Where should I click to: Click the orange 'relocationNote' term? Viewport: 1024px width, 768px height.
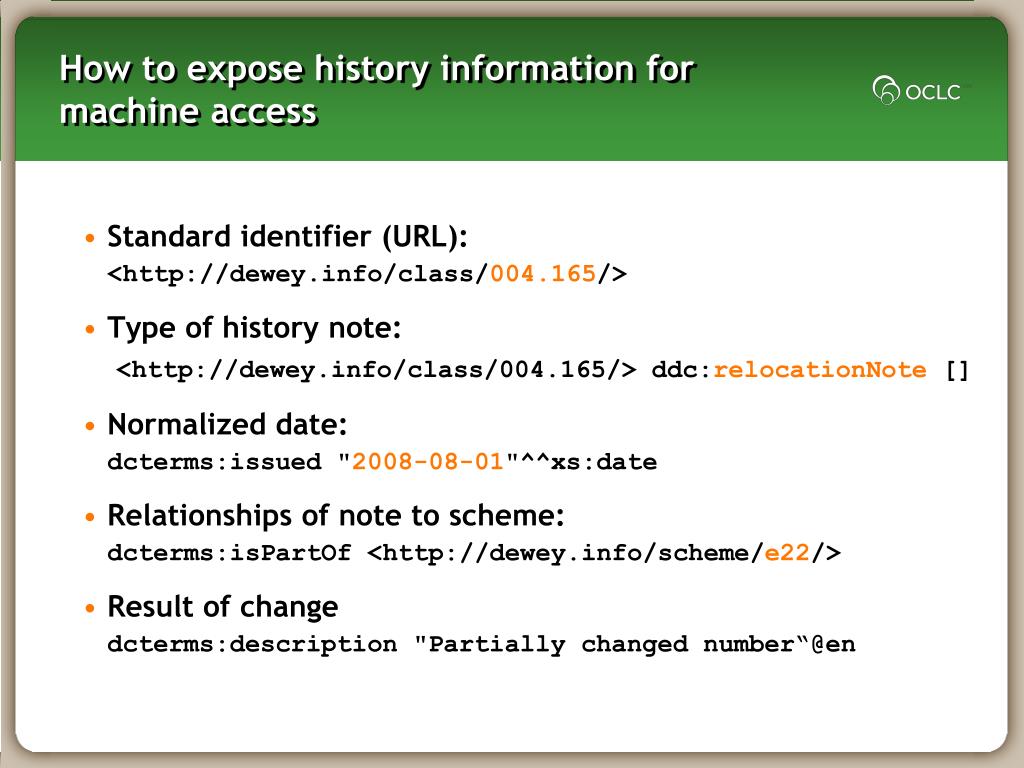(x=820, y=370)
